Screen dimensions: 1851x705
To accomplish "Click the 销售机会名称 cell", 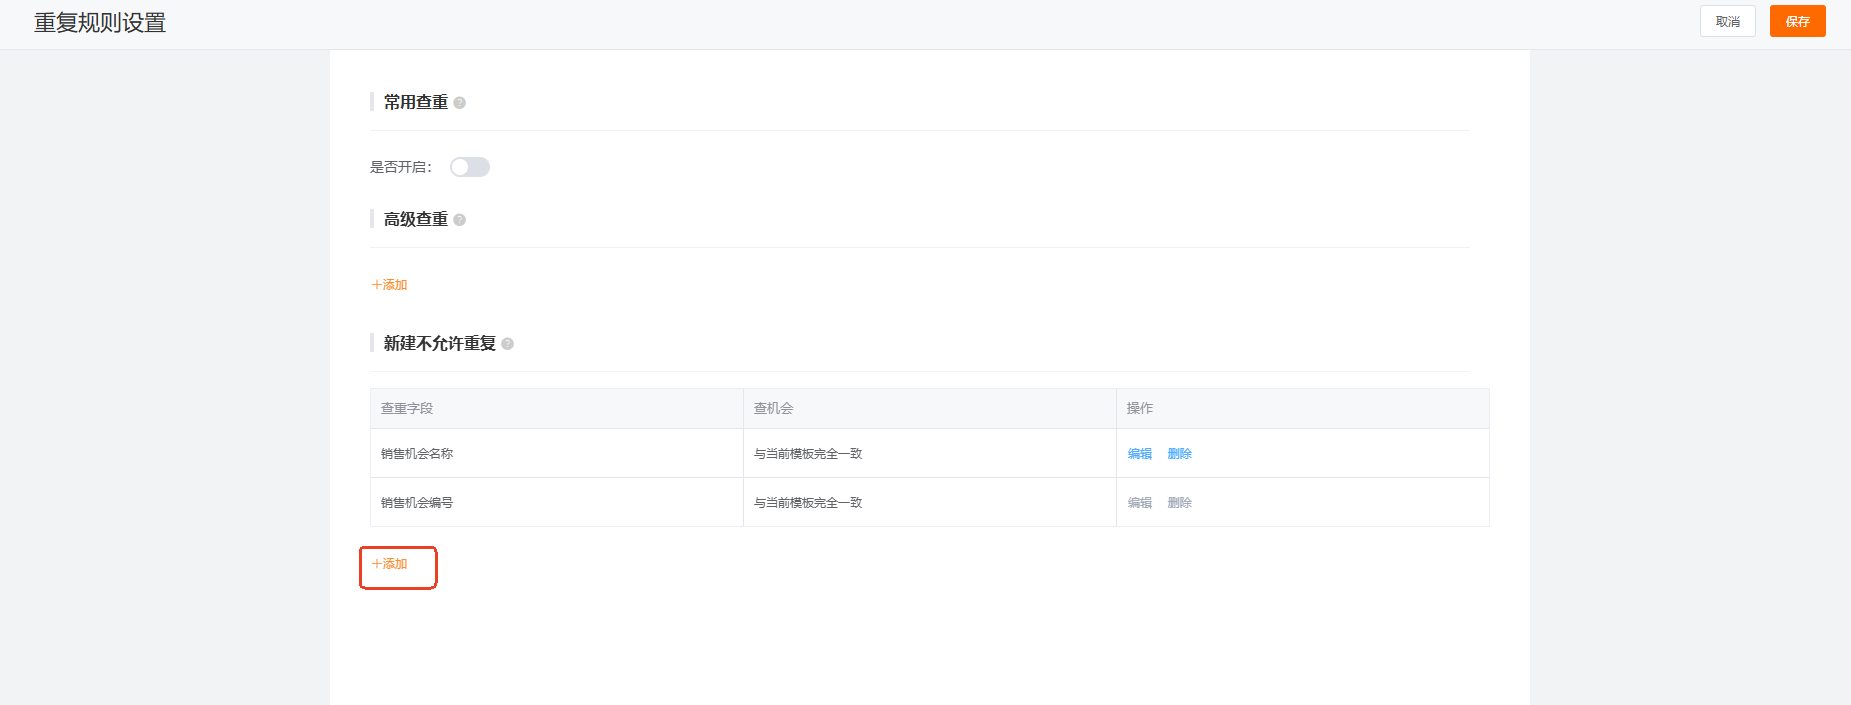I will [556, 453].
